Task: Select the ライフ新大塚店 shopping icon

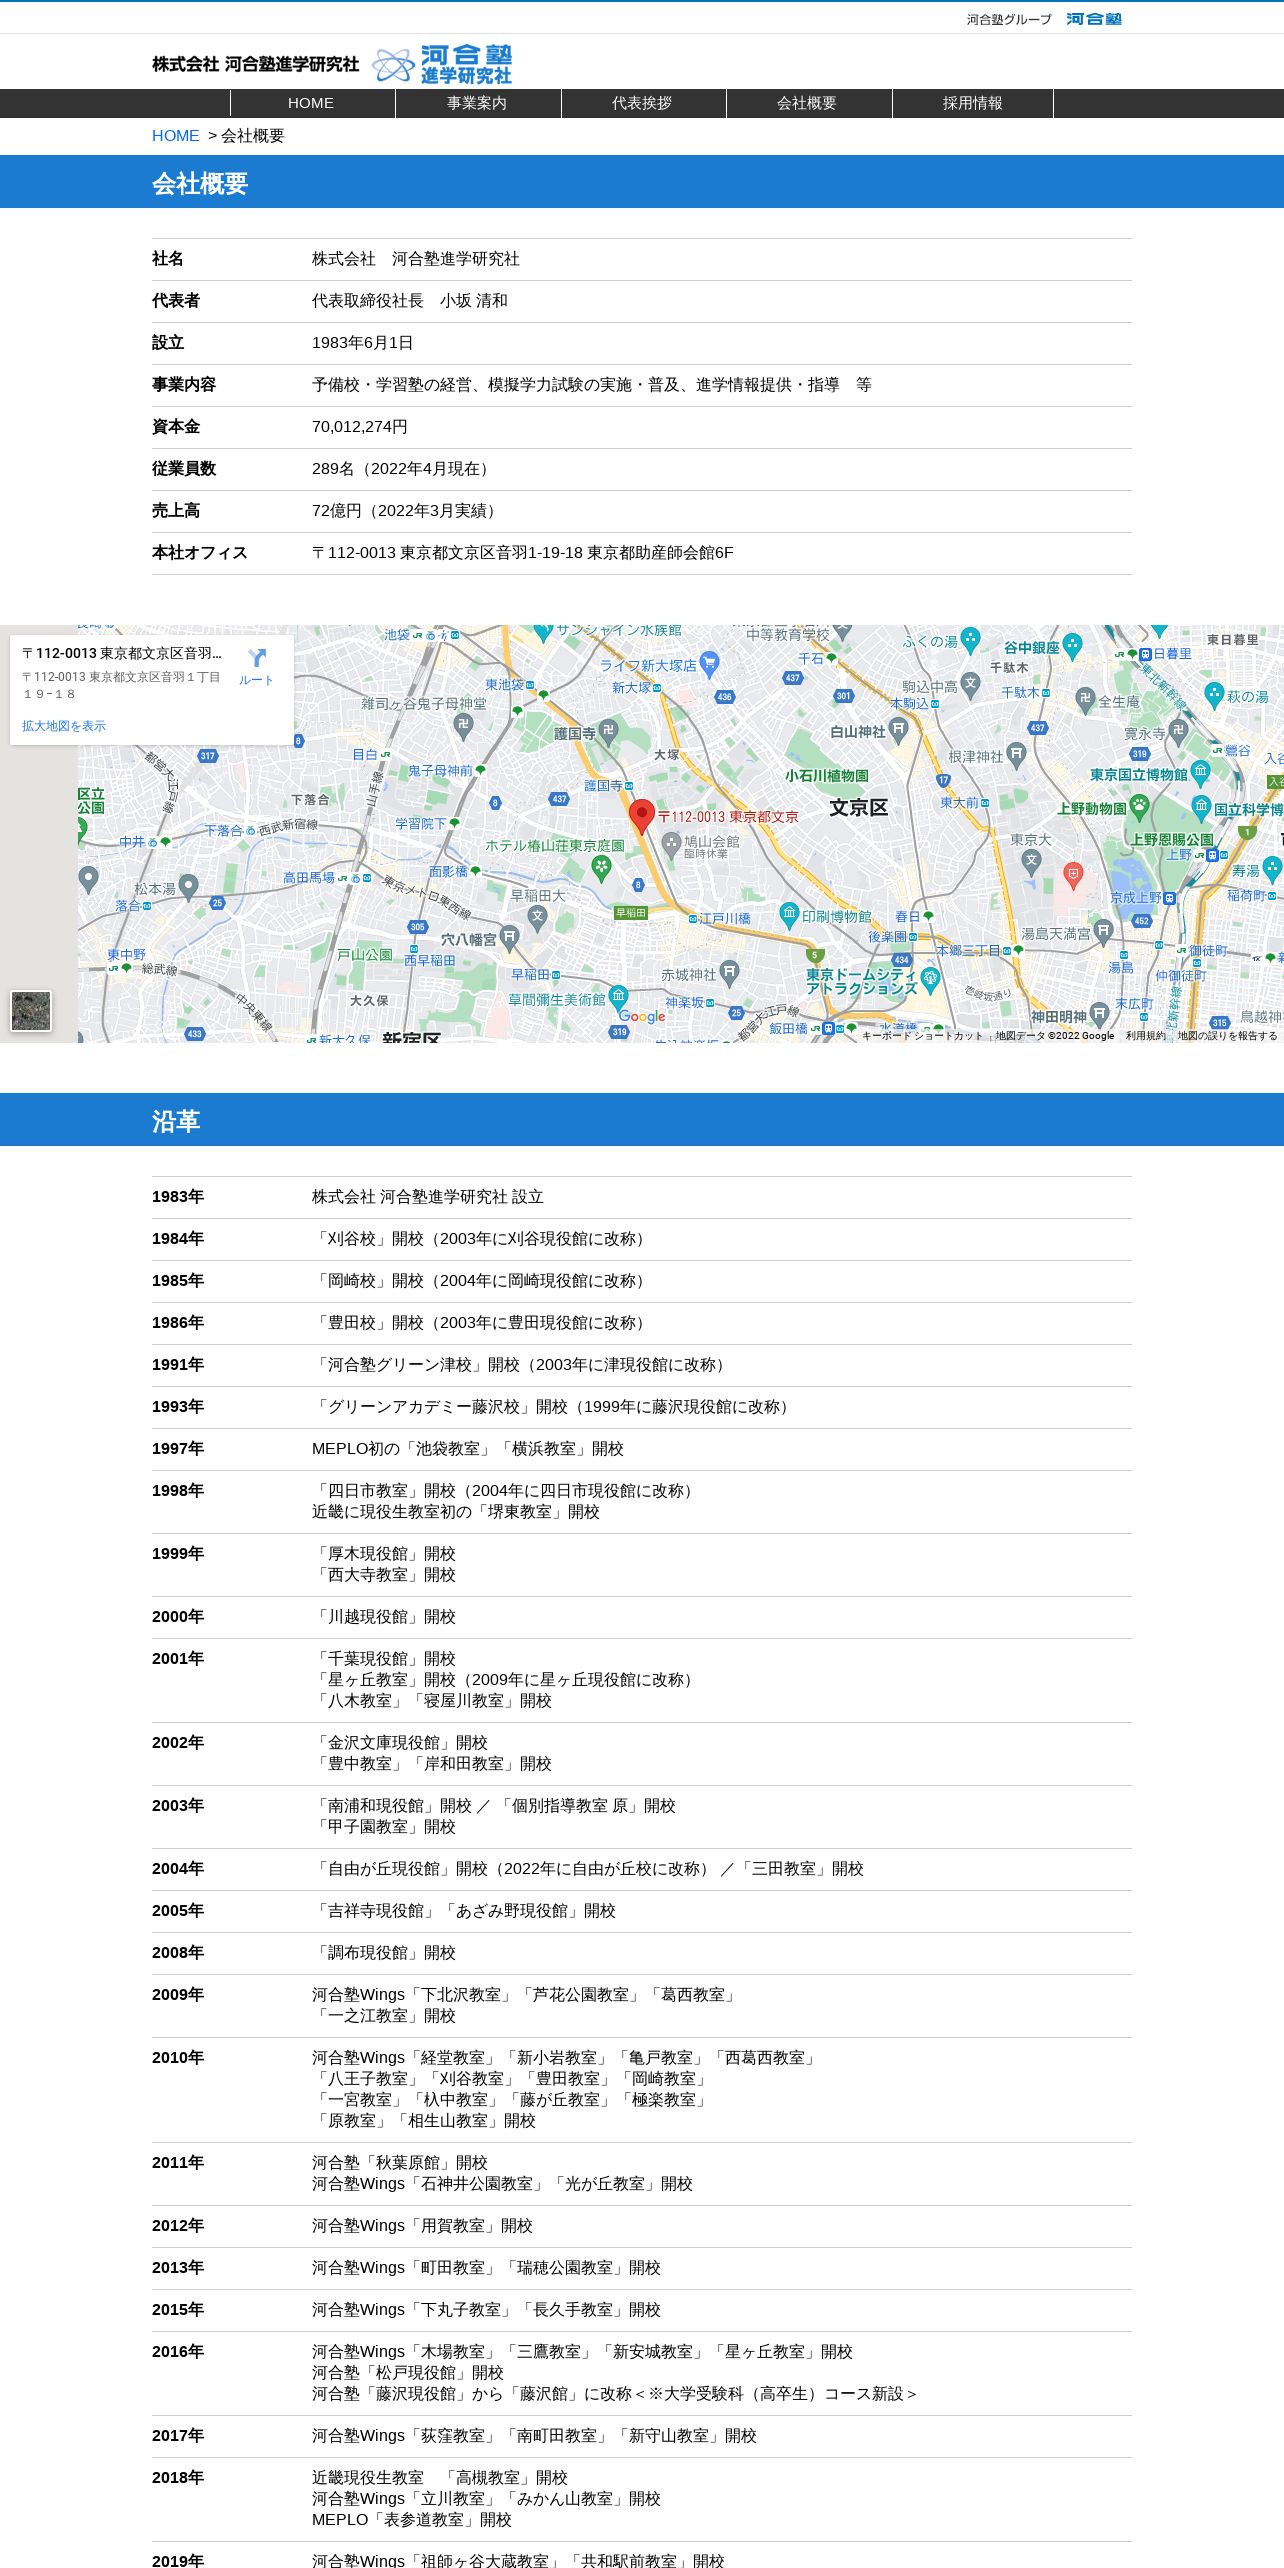Action: [710, 663]
